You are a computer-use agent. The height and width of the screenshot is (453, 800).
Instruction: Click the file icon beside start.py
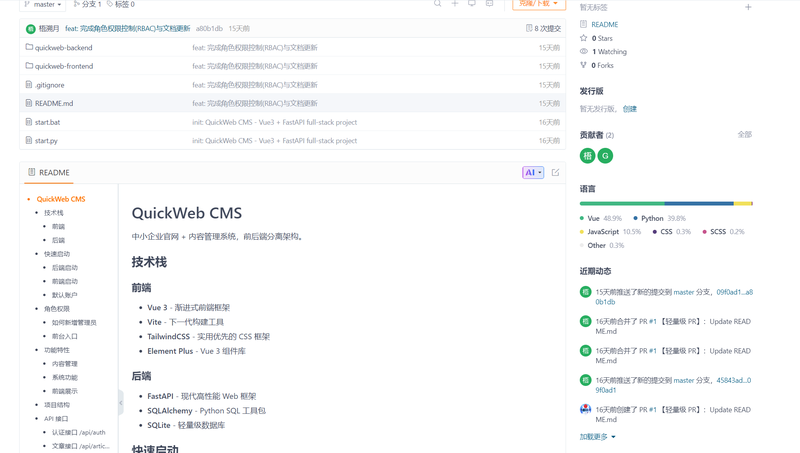click(29, 140)
